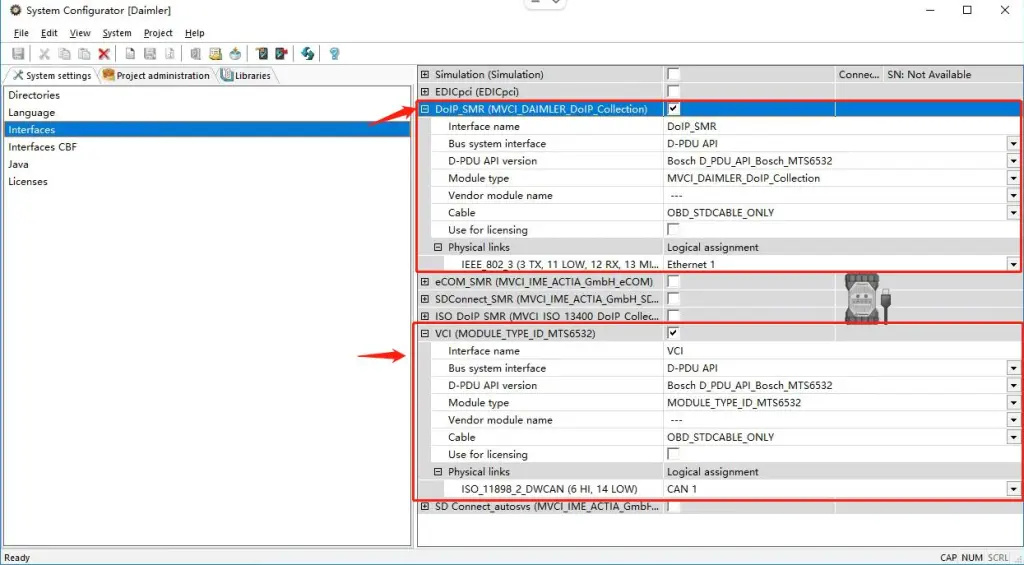Open the CAN 1 logical assignment dropdown
This screenshot has height=565, width=1024.
(x=1014, y=489)
